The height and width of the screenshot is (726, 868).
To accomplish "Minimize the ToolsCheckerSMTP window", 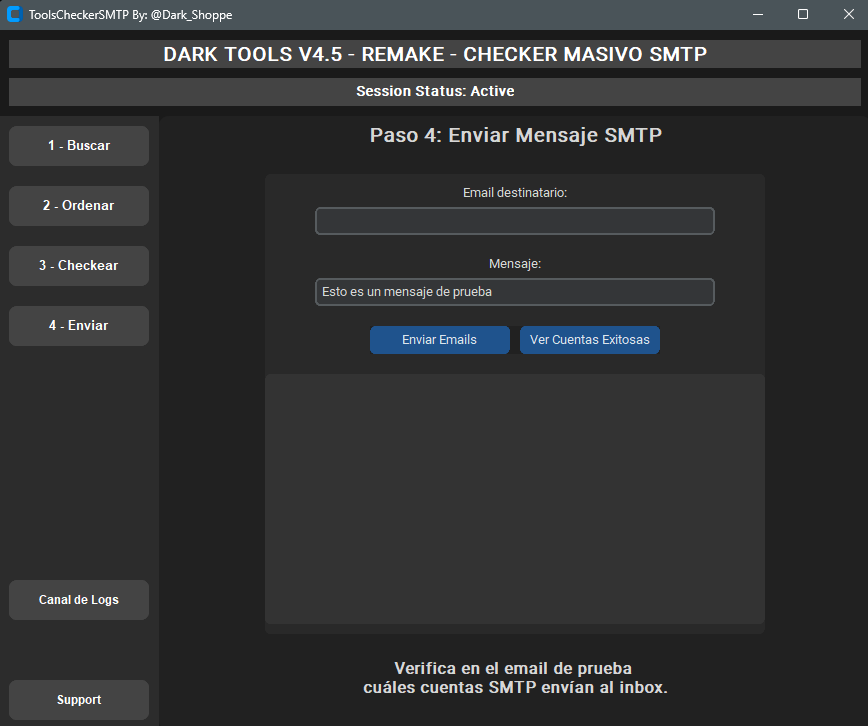I will click(758, 14).
